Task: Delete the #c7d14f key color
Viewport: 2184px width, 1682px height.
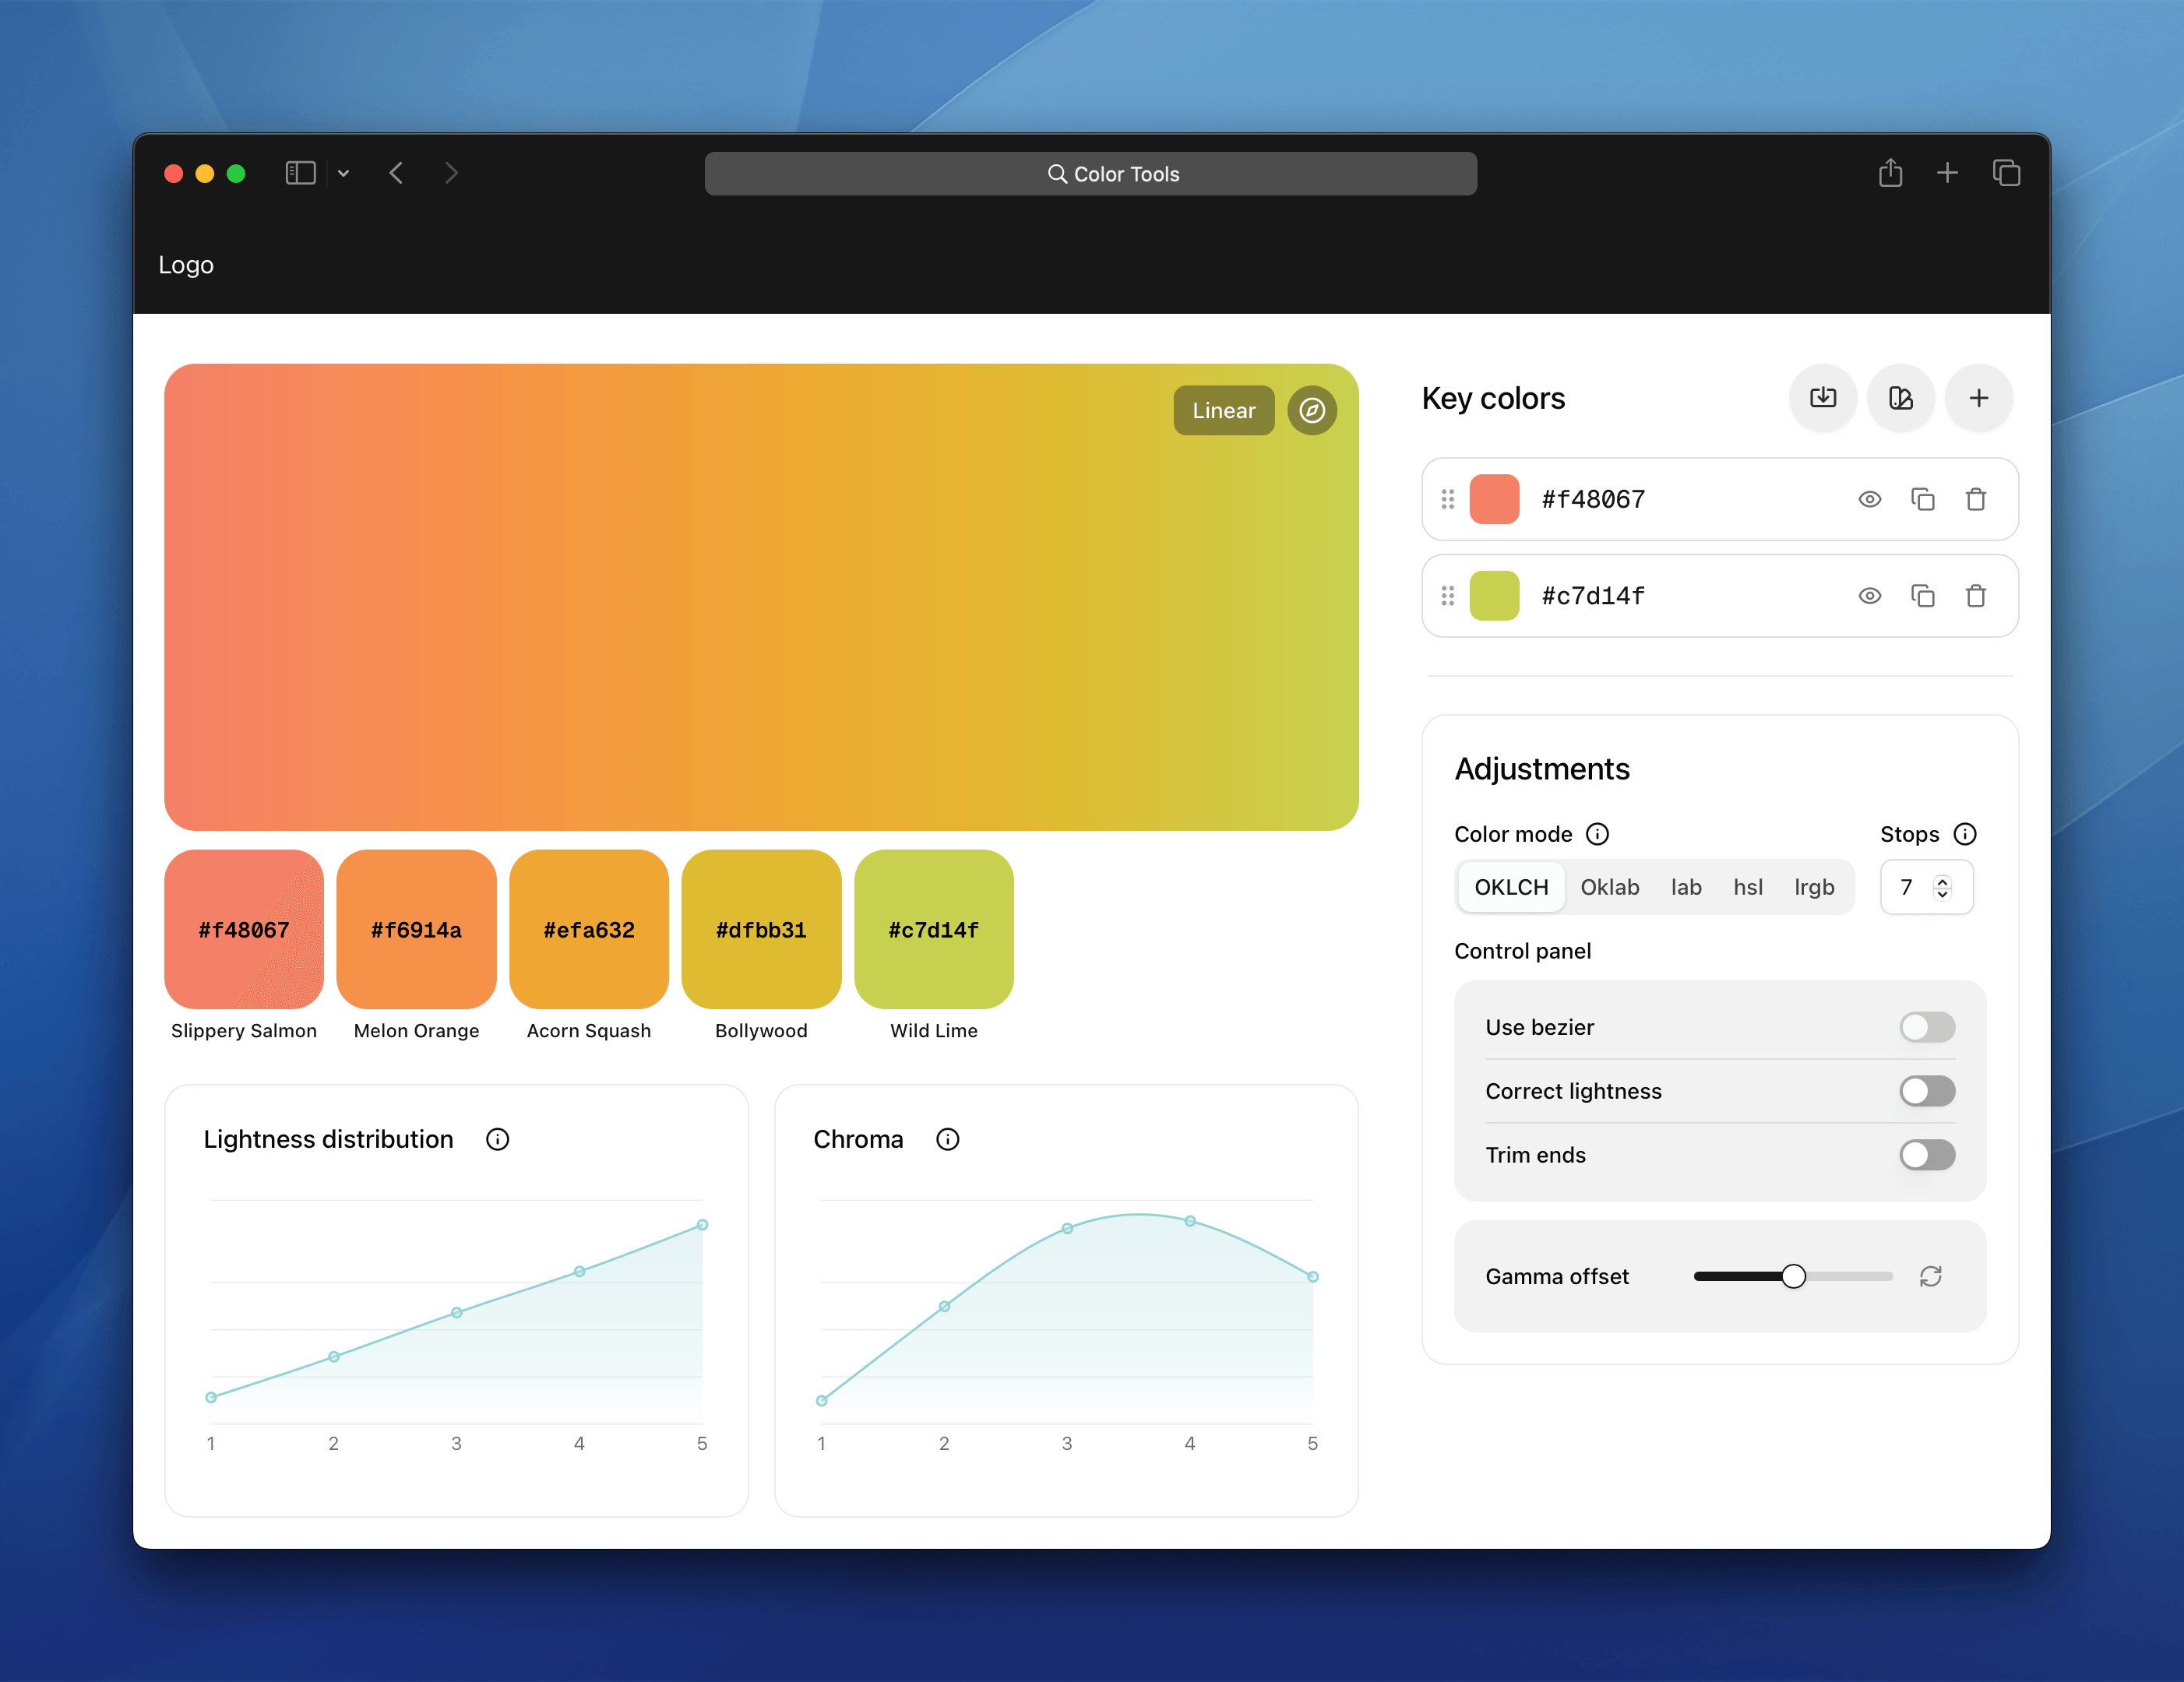Action: [x=1976, y=595]
